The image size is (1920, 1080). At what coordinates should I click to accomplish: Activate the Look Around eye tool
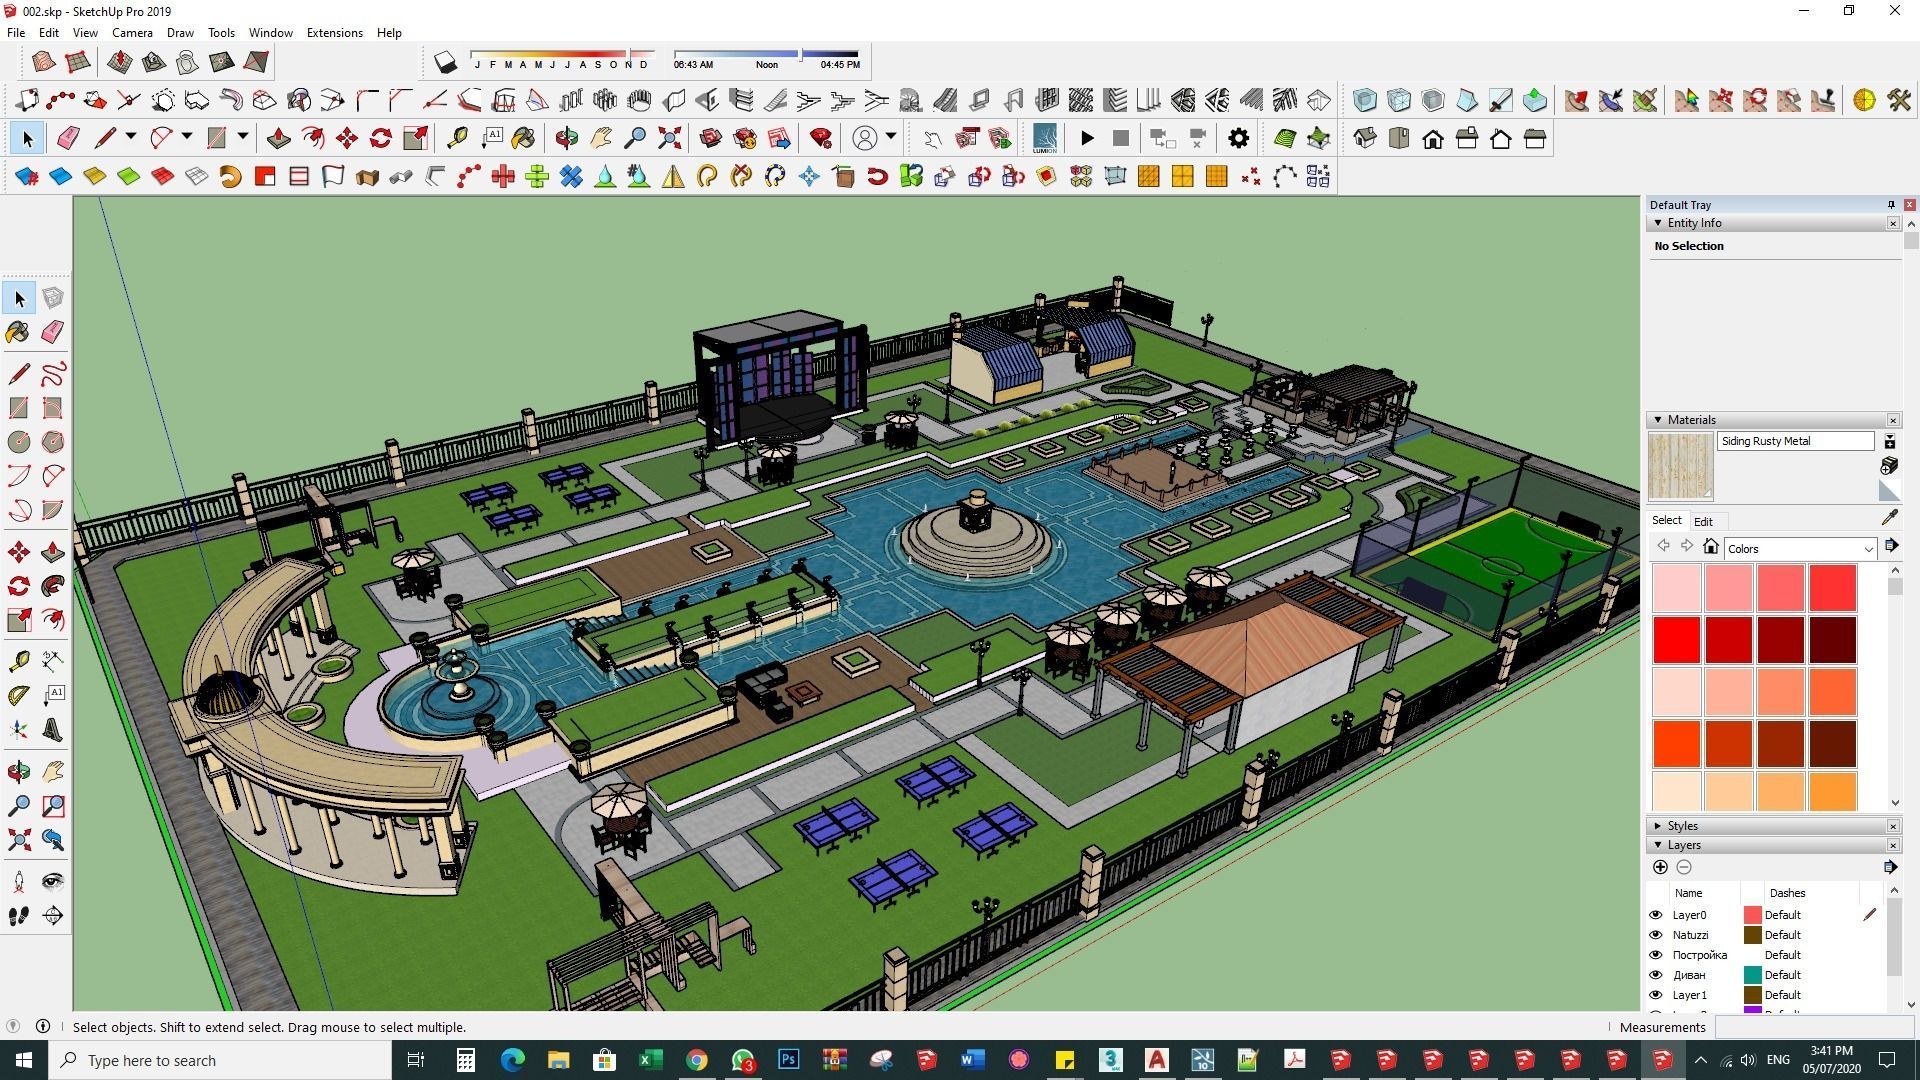(53, 881)
